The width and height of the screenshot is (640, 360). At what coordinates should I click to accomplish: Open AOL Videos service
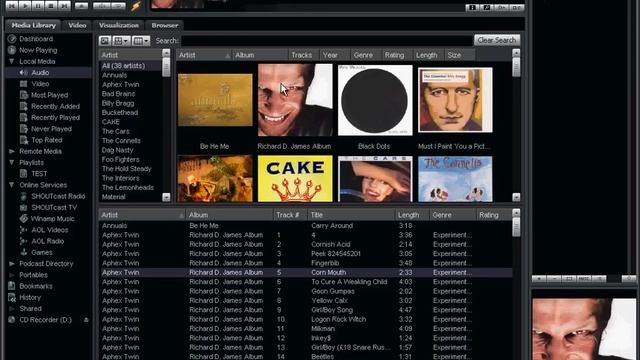(50, 230)
